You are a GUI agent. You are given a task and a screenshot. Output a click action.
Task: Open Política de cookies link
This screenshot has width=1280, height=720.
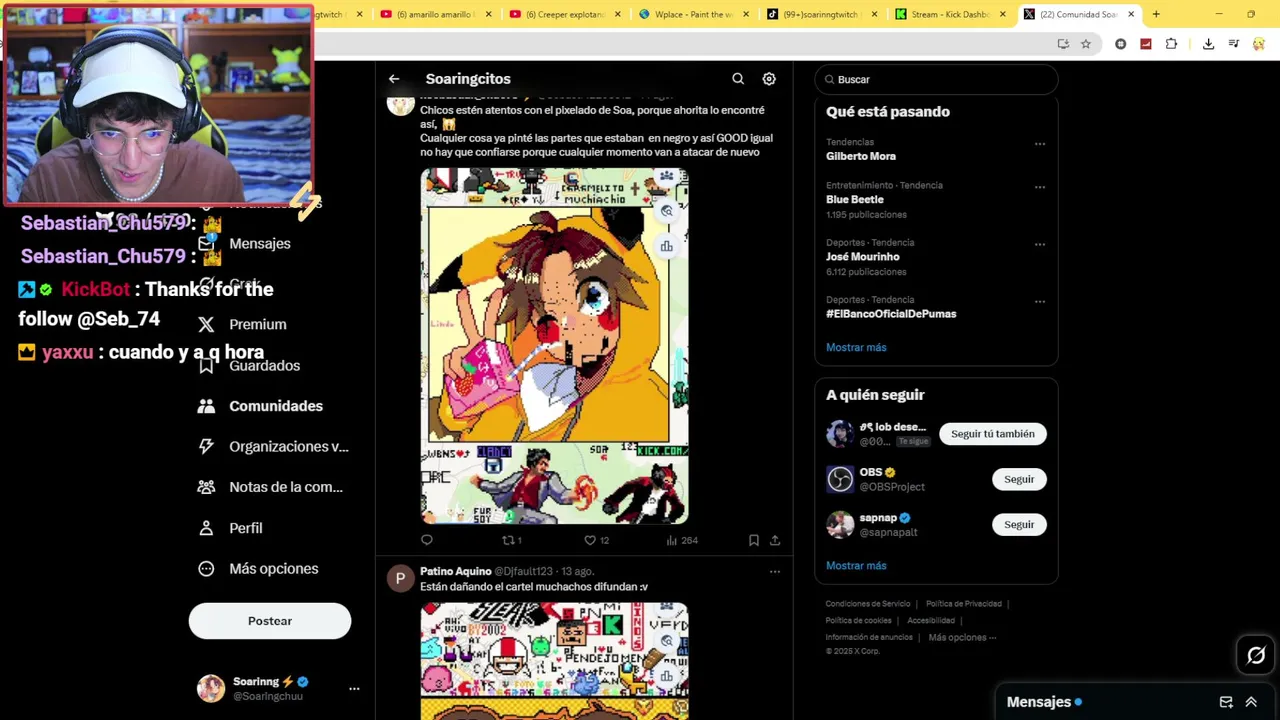pos(858,621)
